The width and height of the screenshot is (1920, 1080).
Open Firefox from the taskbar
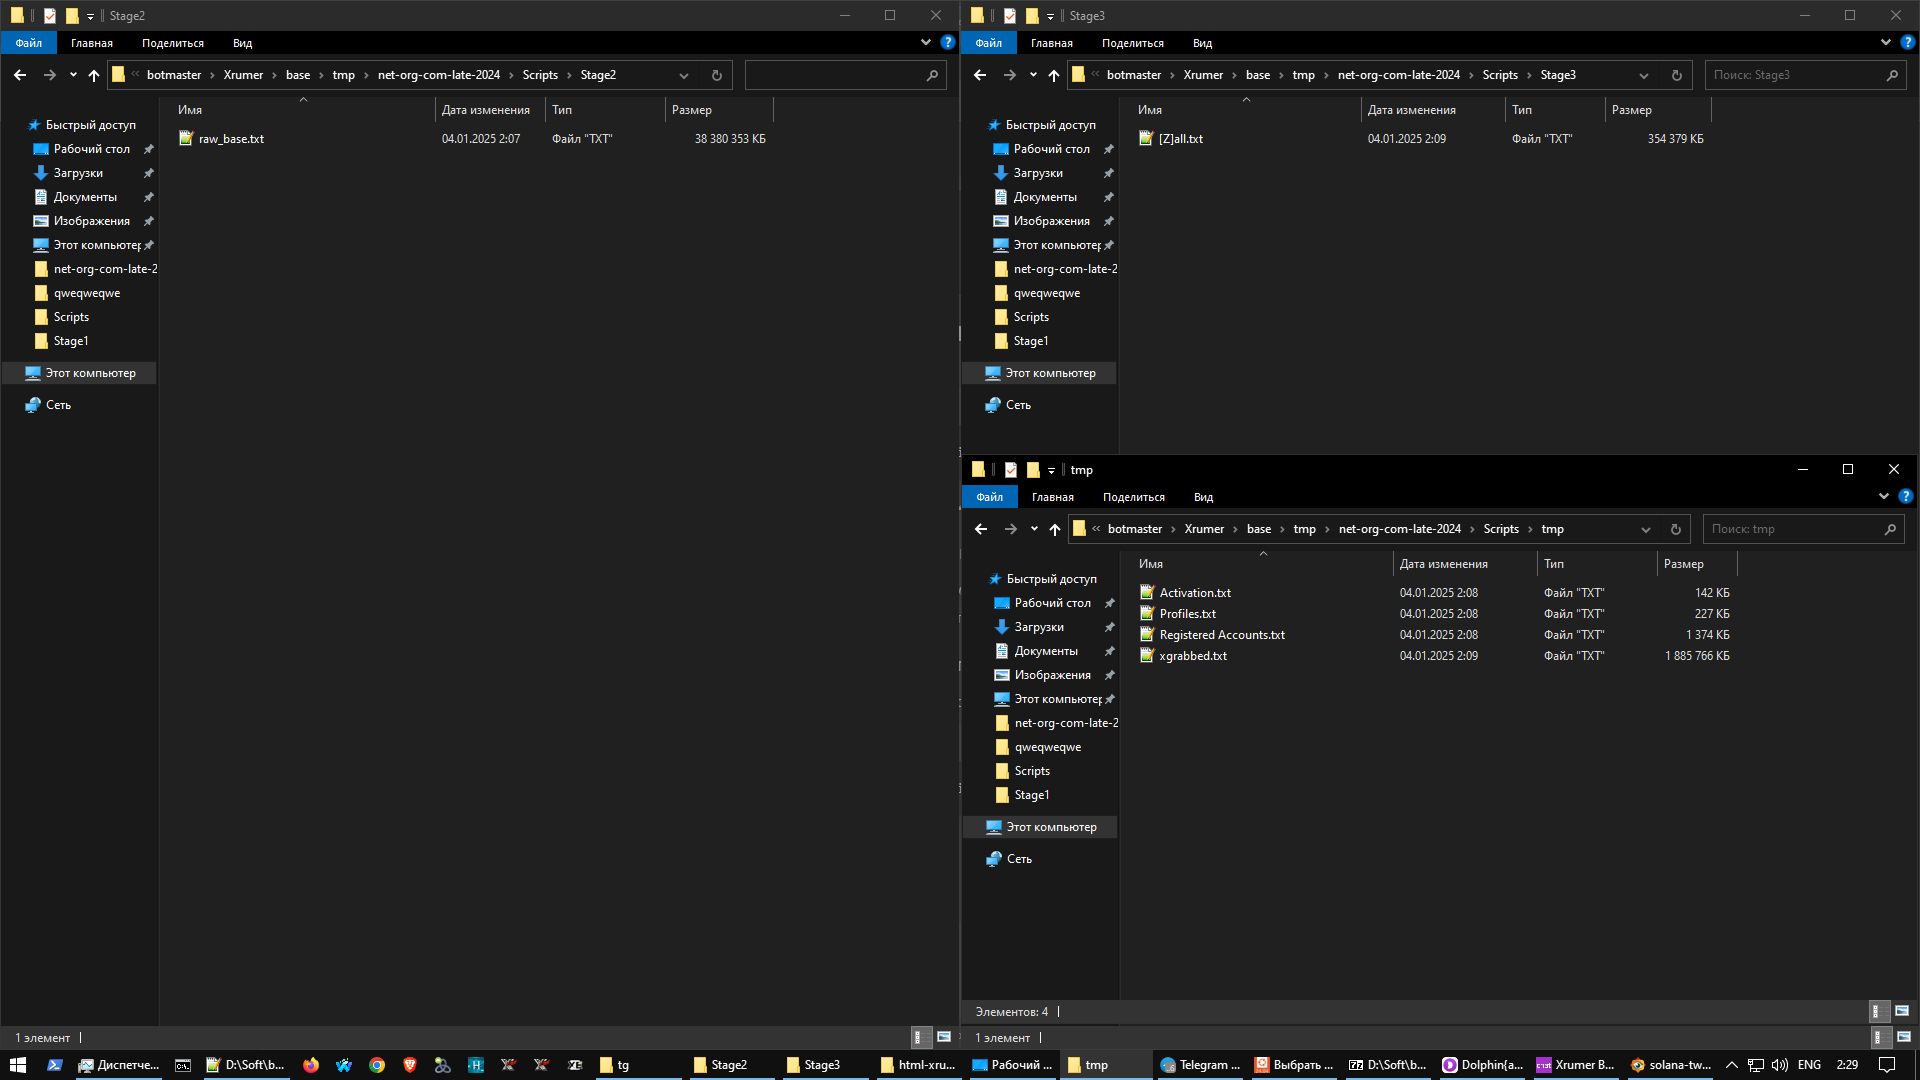311,1065
